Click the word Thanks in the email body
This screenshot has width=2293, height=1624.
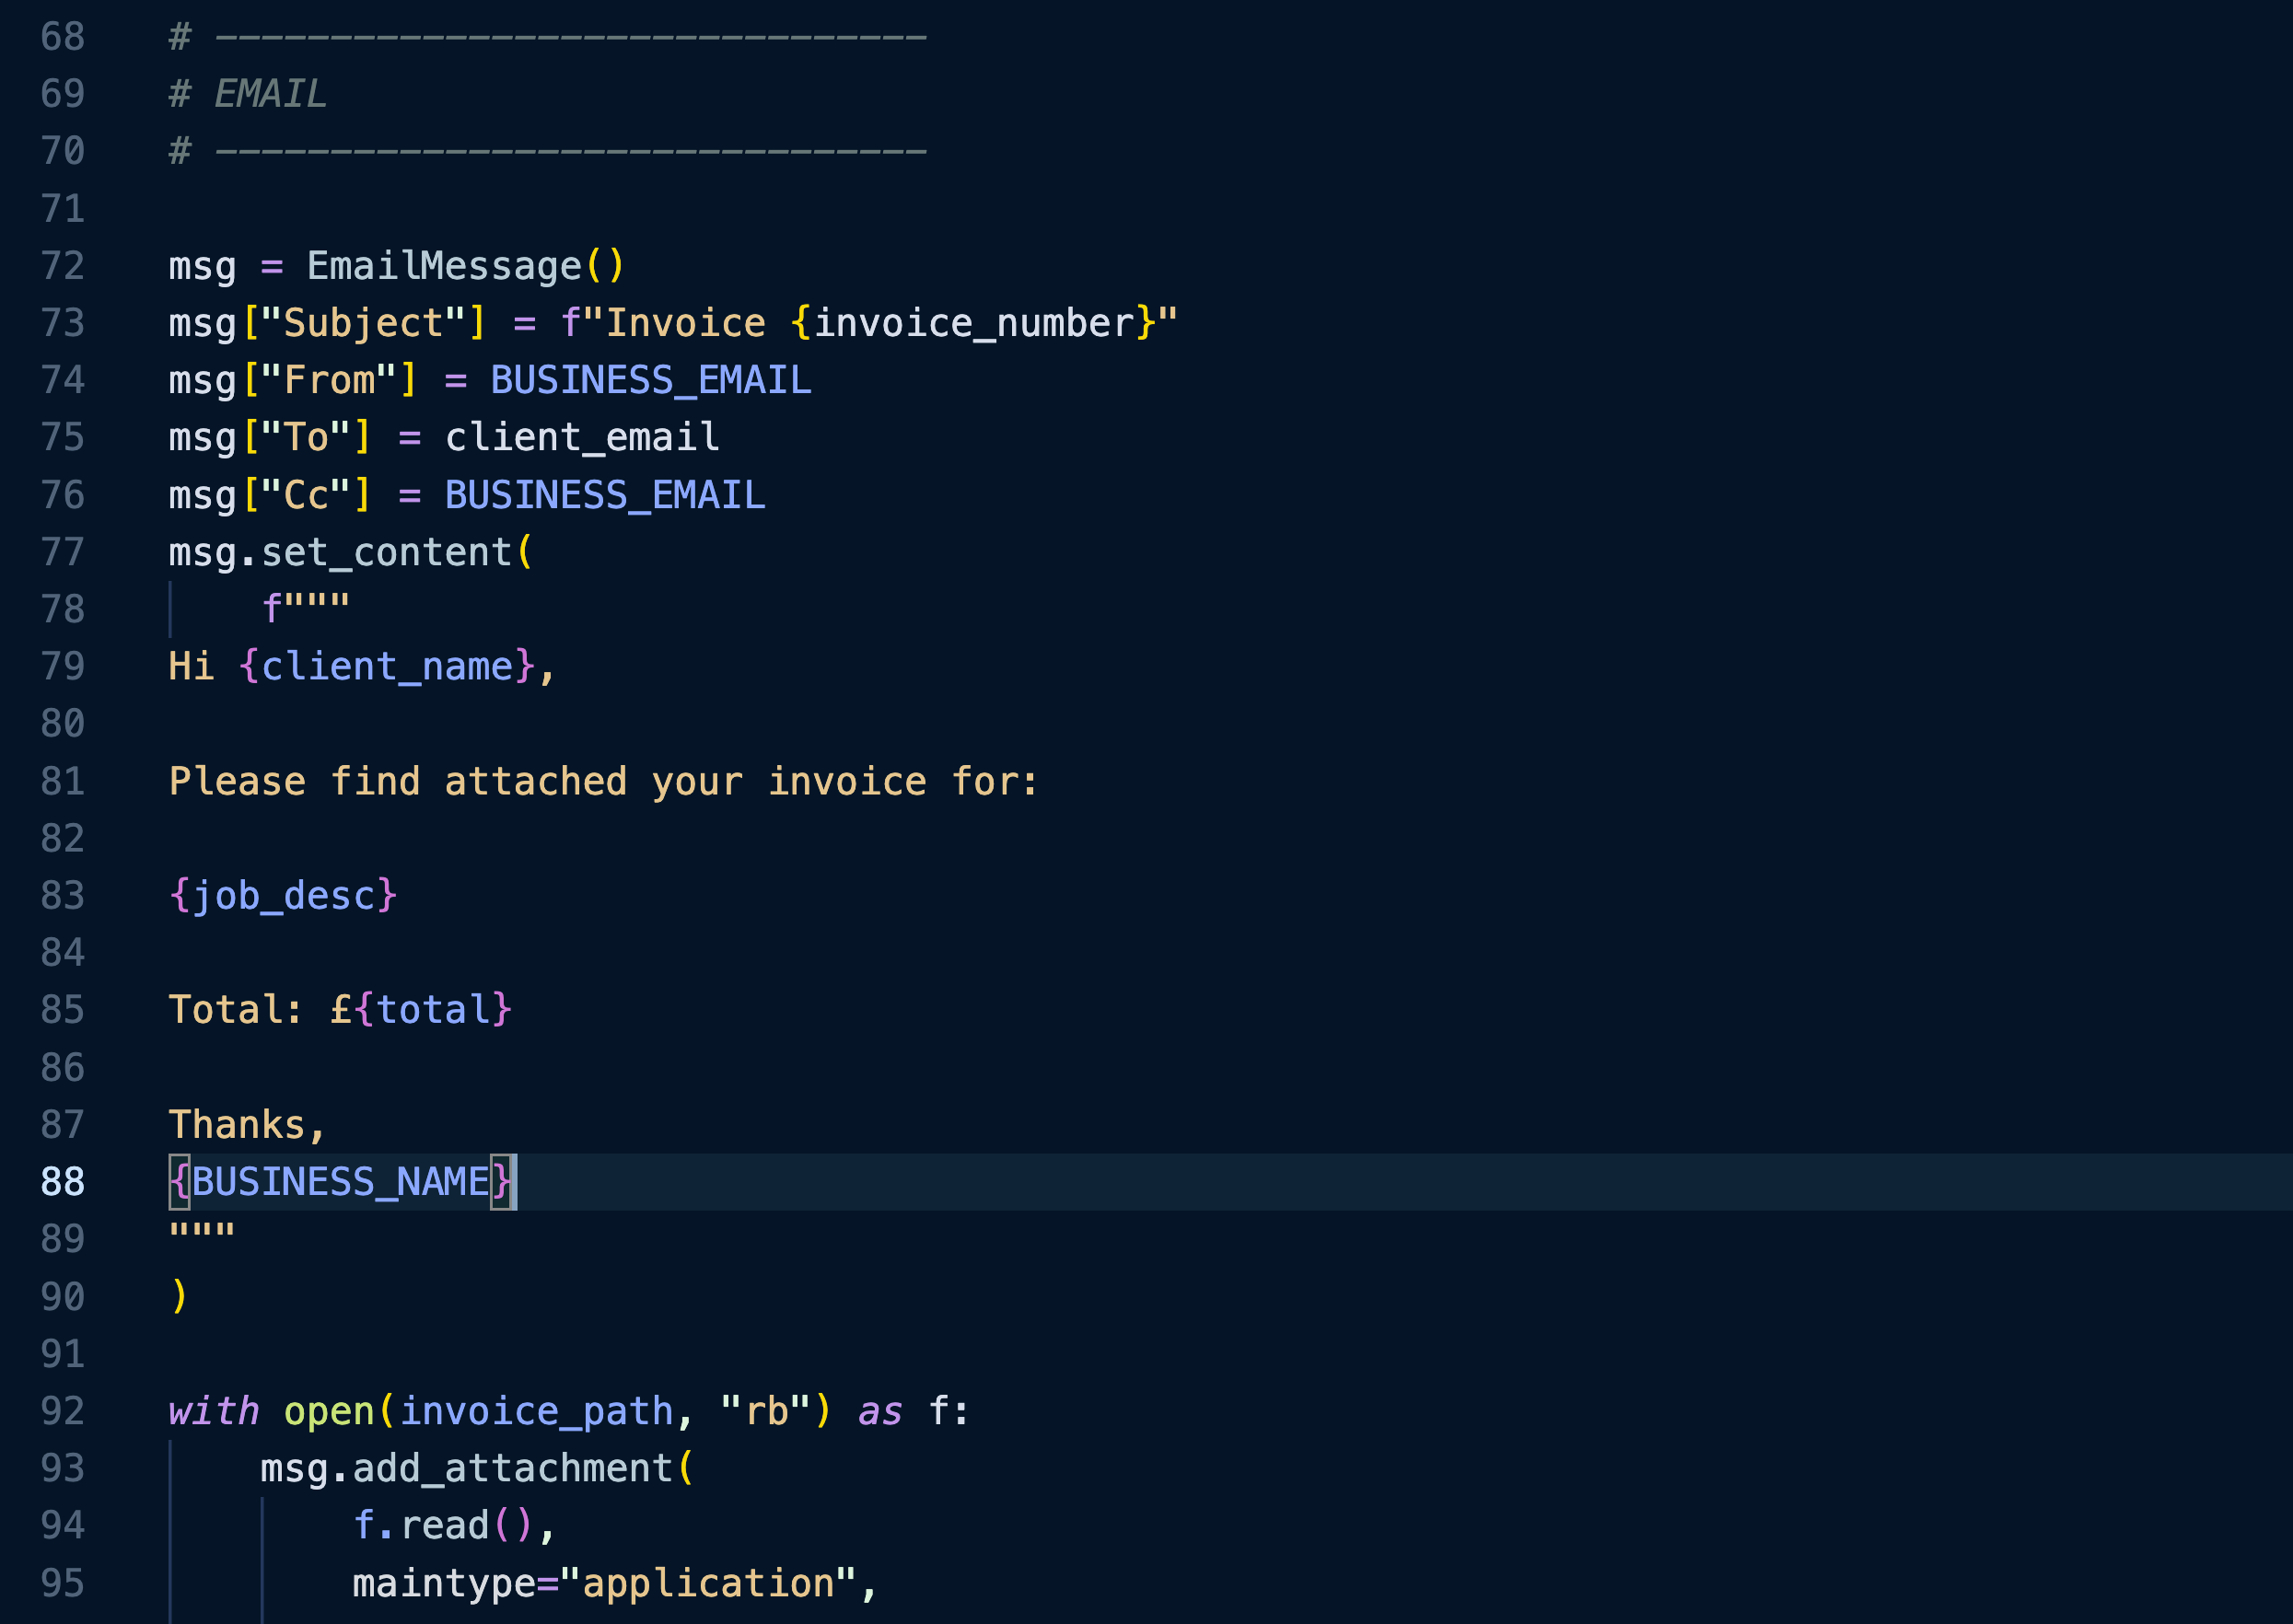(237, 1125)
